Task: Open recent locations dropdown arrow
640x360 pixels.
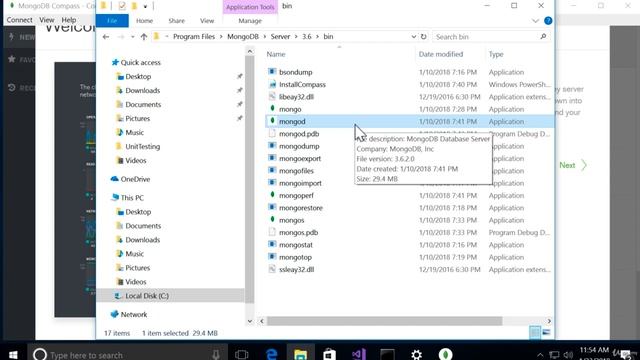Action: pyautogui.click(x=133, y=37)
